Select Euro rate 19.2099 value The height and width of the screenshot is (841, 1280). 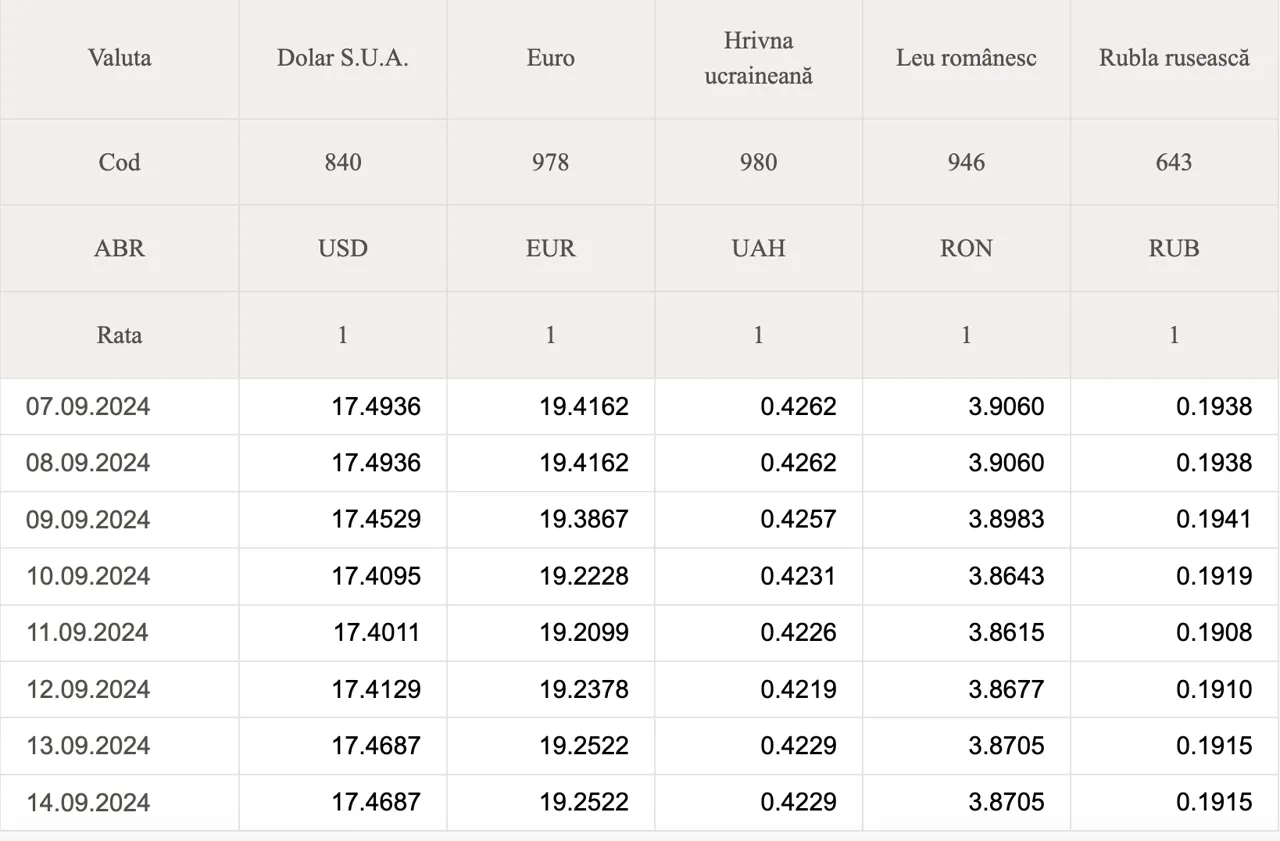pos(584,633)
